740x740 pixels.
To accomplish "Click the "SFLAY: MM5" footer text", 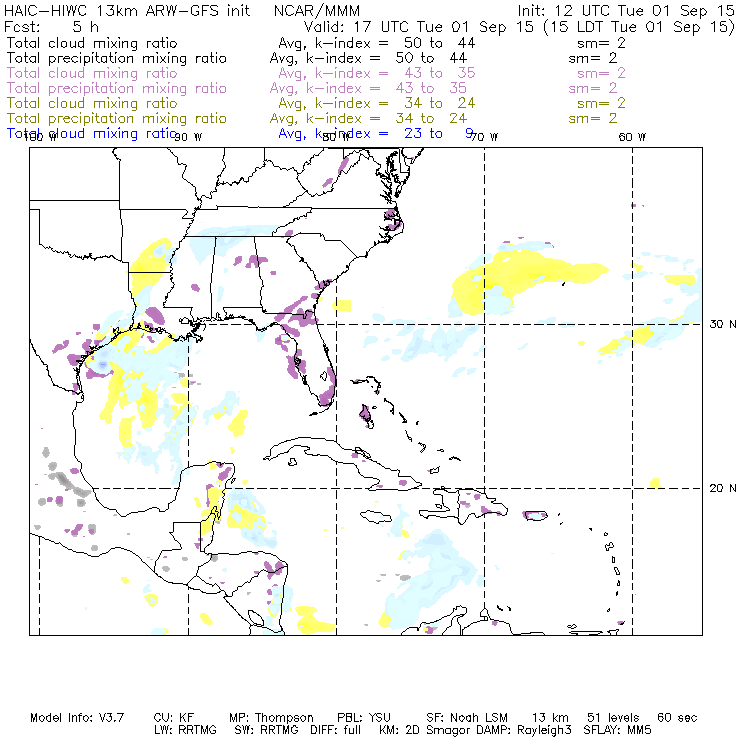I will click(617, 730).
